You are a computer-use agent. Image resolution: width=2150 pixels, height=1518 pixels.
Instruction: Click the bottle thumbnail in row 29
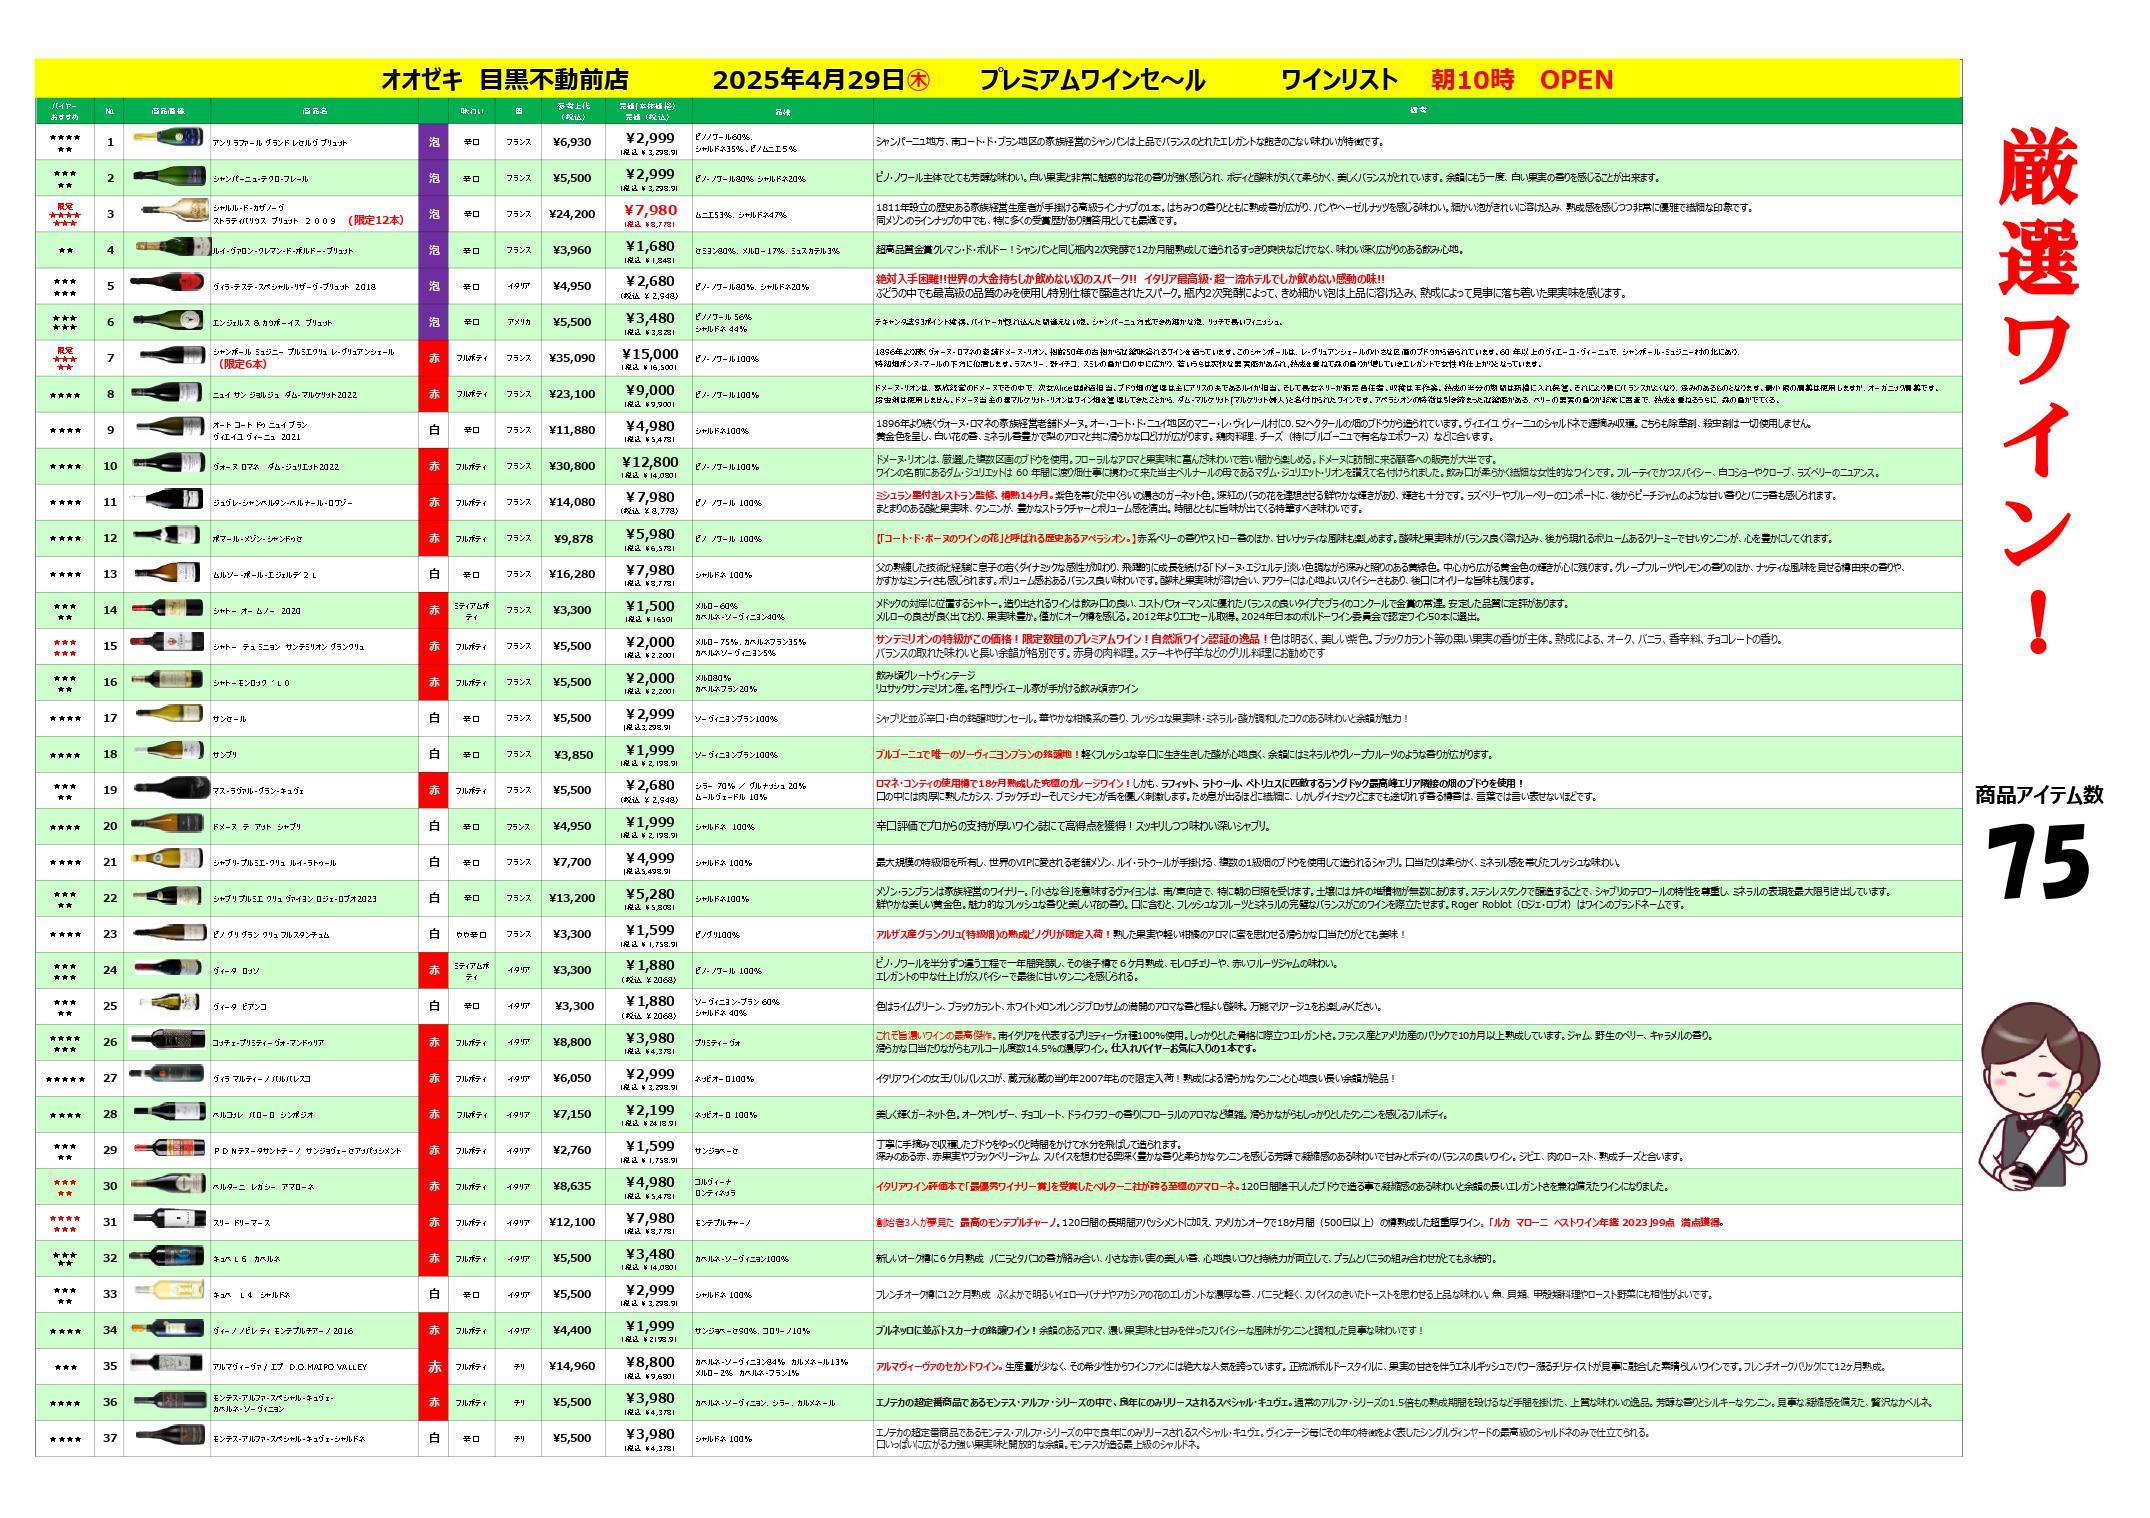pyautogui.click(x=167, y=1149)
